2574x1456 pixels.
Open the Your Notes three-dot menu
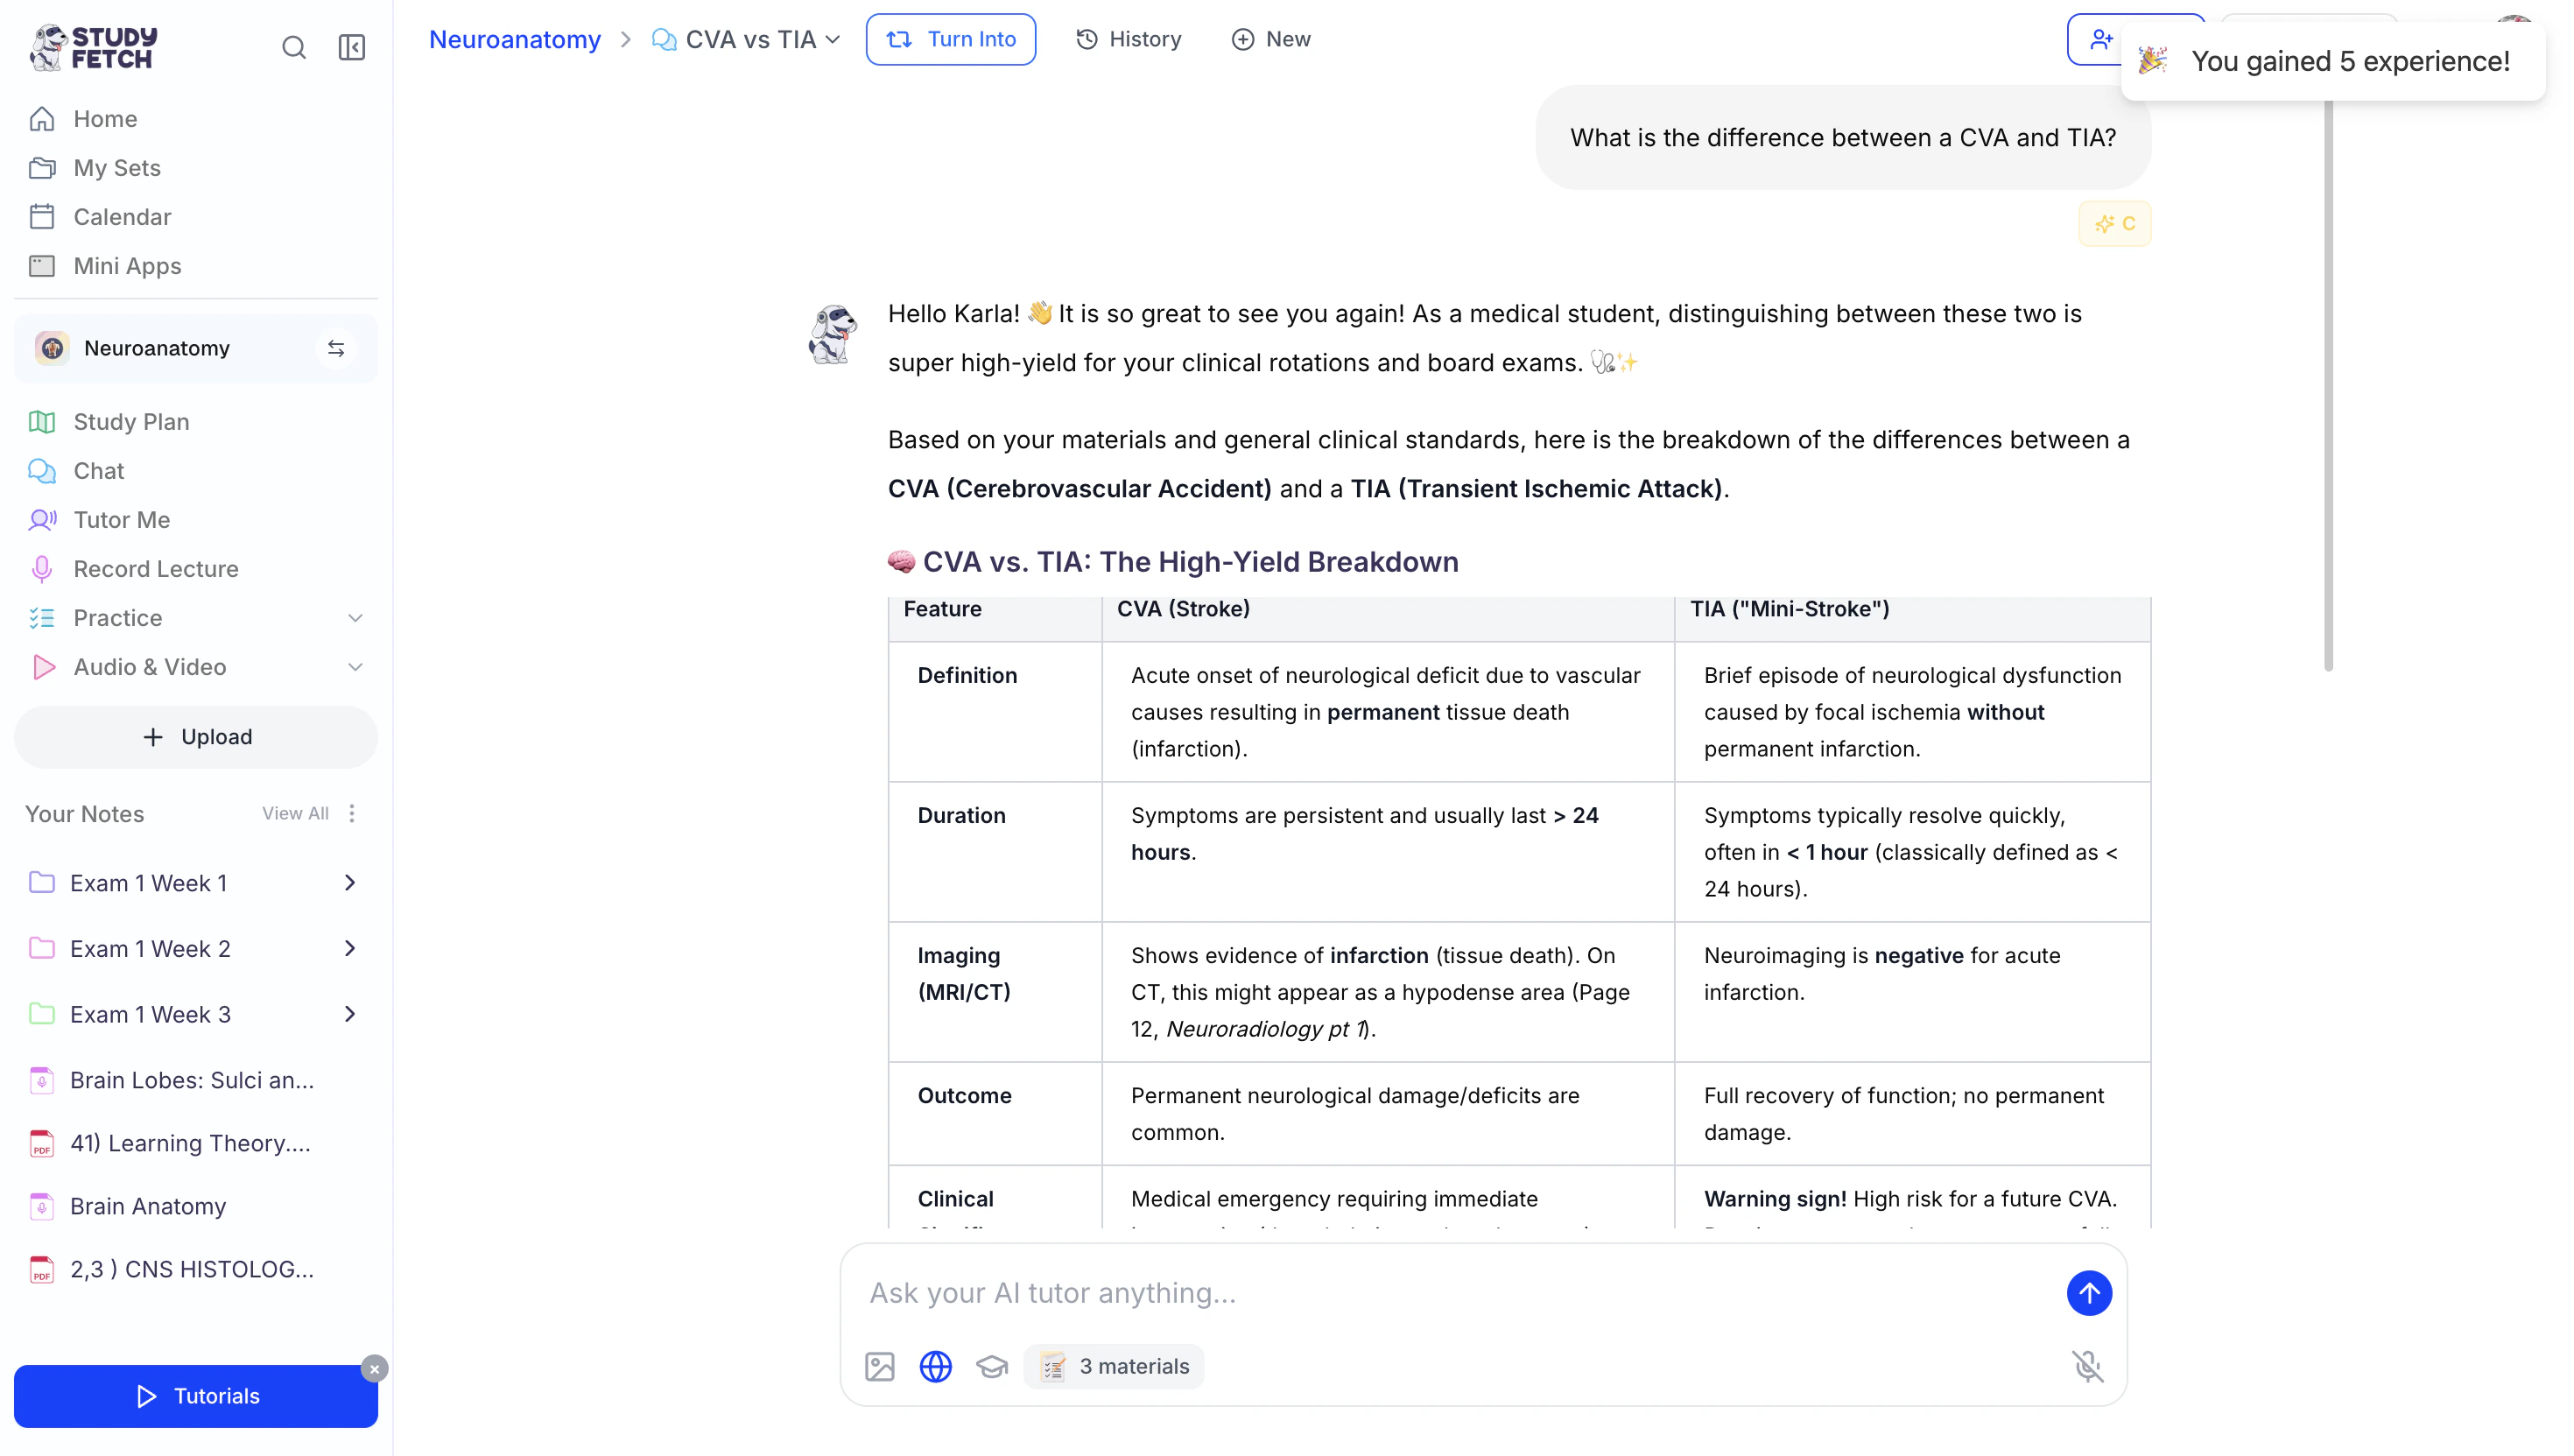pos(352,813)
